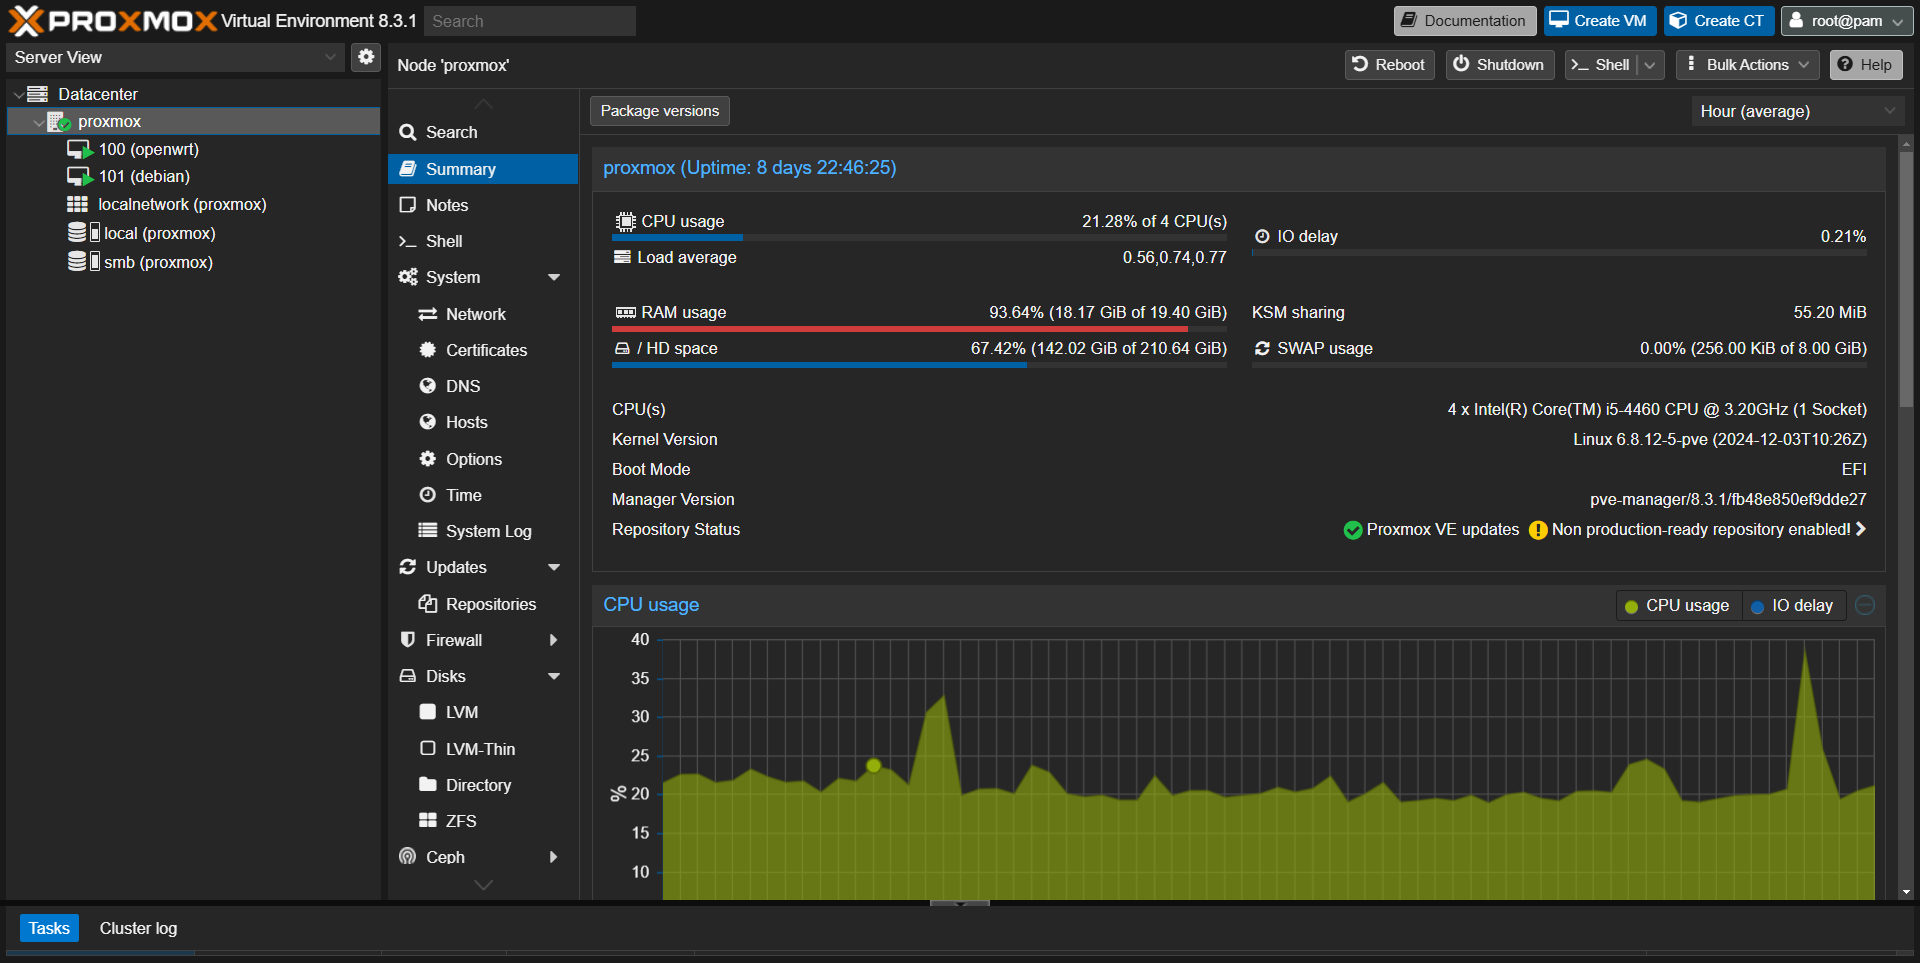Screen dimensions: 1920x963
Task: Open the Certificates page
Action: pos(486,349)
